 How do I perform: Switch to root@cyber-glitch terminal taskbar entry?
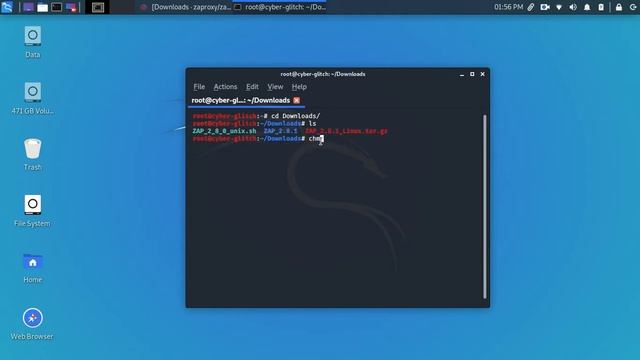(x=280, y=7)
